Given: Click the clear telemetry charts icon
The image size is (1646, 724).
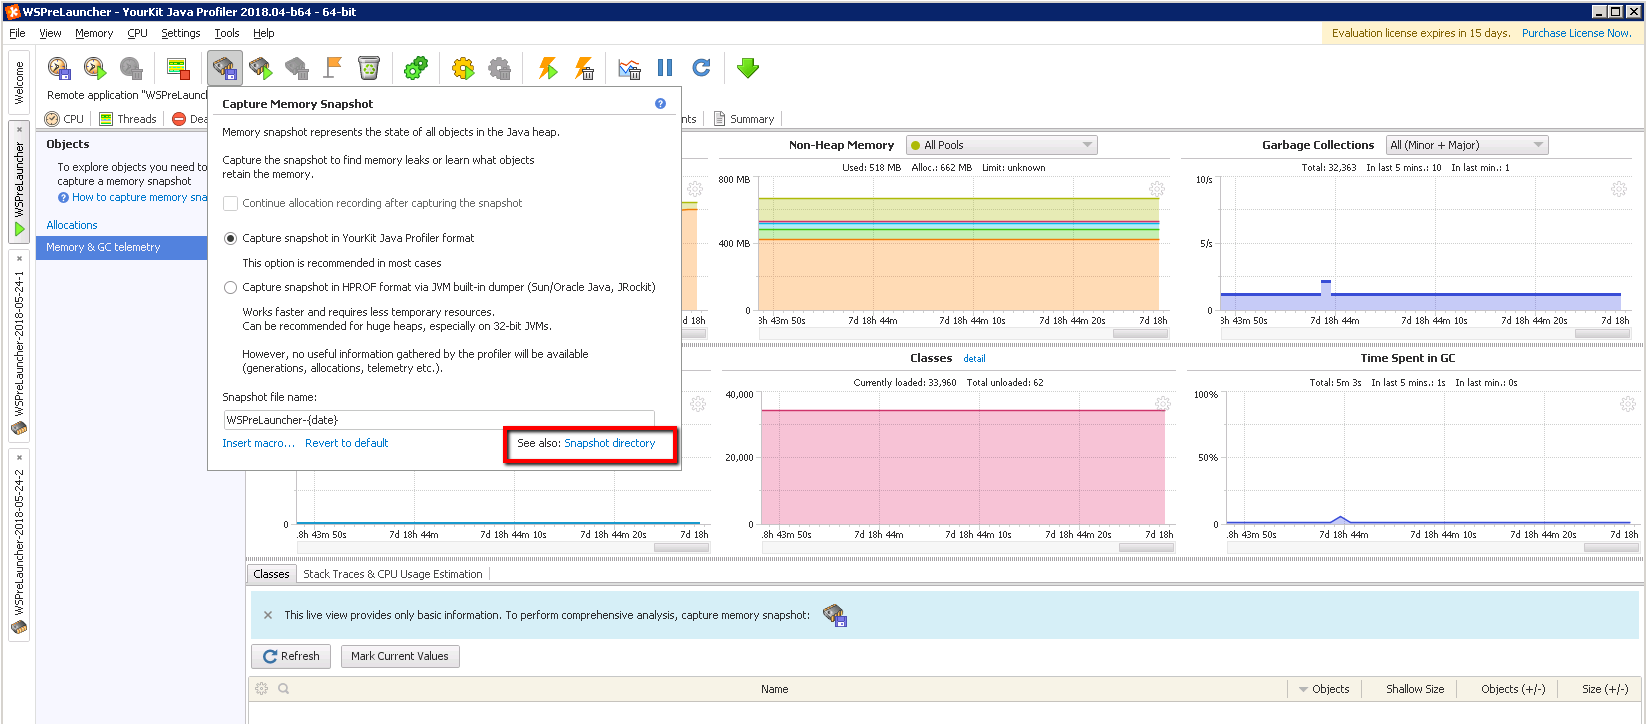Looking at the screenshot, I should [x=629, y=68].
